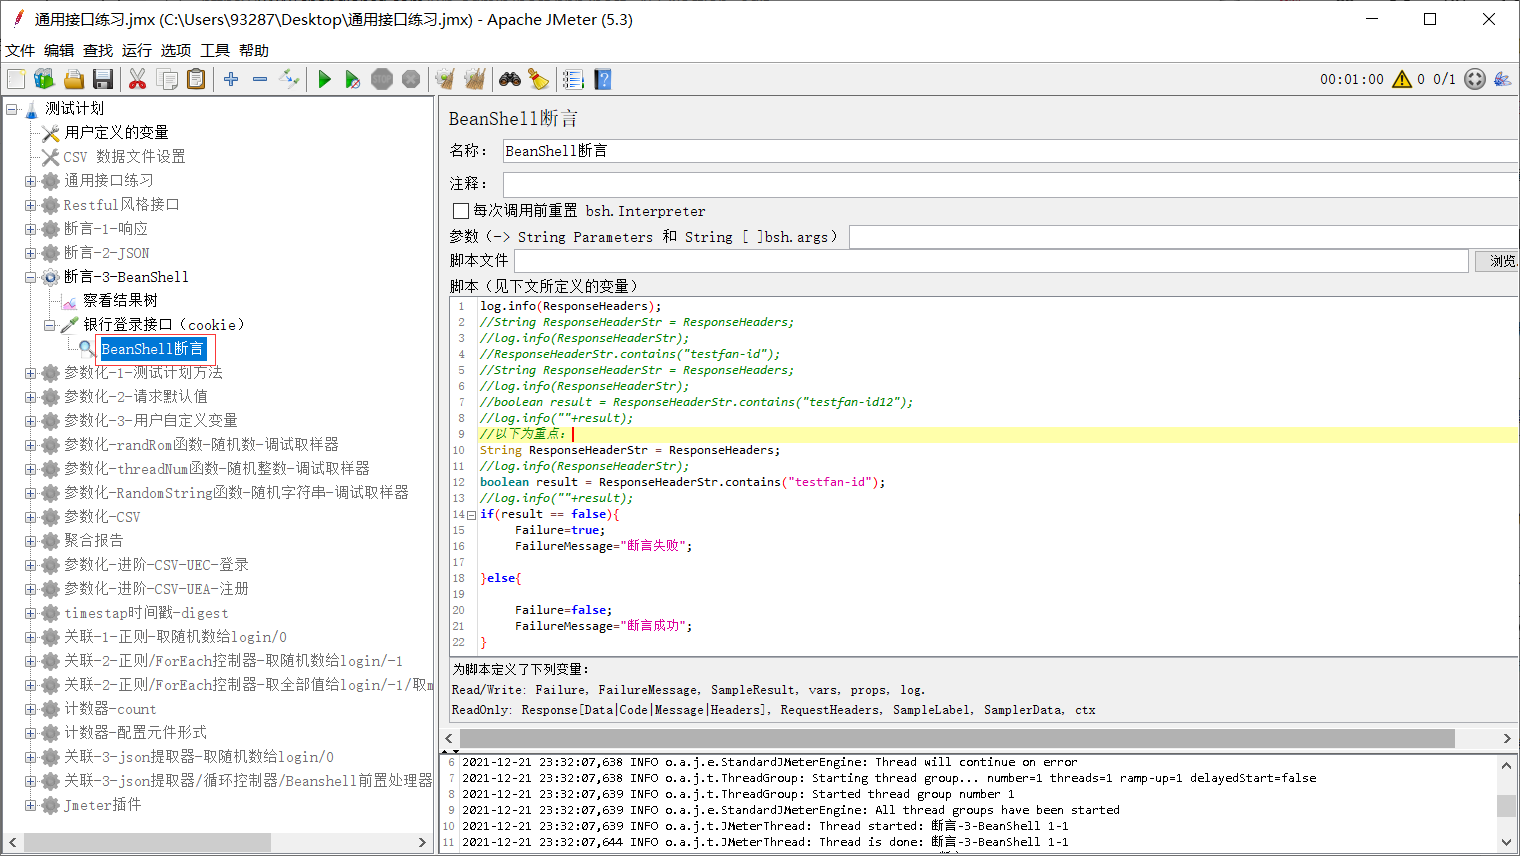Click the yellow warning triangle log icon
Screen dimensions: 1520x856
[x=1402, y=79]
